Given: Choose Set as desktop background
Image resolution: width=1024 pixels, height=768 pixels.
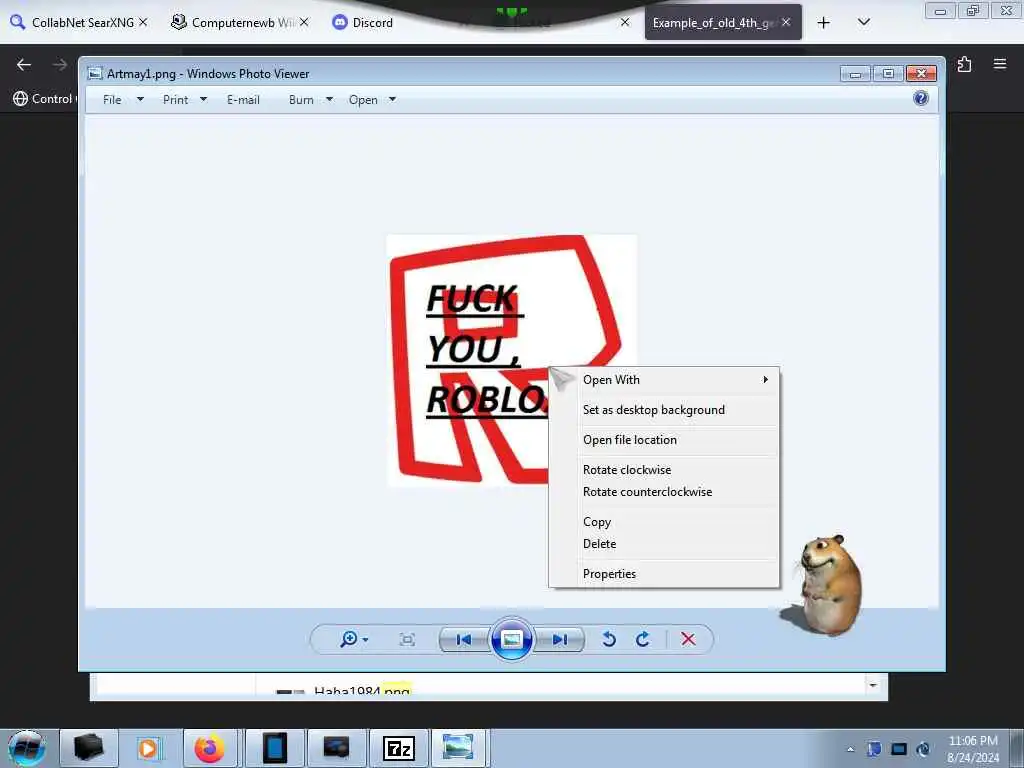Looking at the screenshot, I should (x=664, y=409).
